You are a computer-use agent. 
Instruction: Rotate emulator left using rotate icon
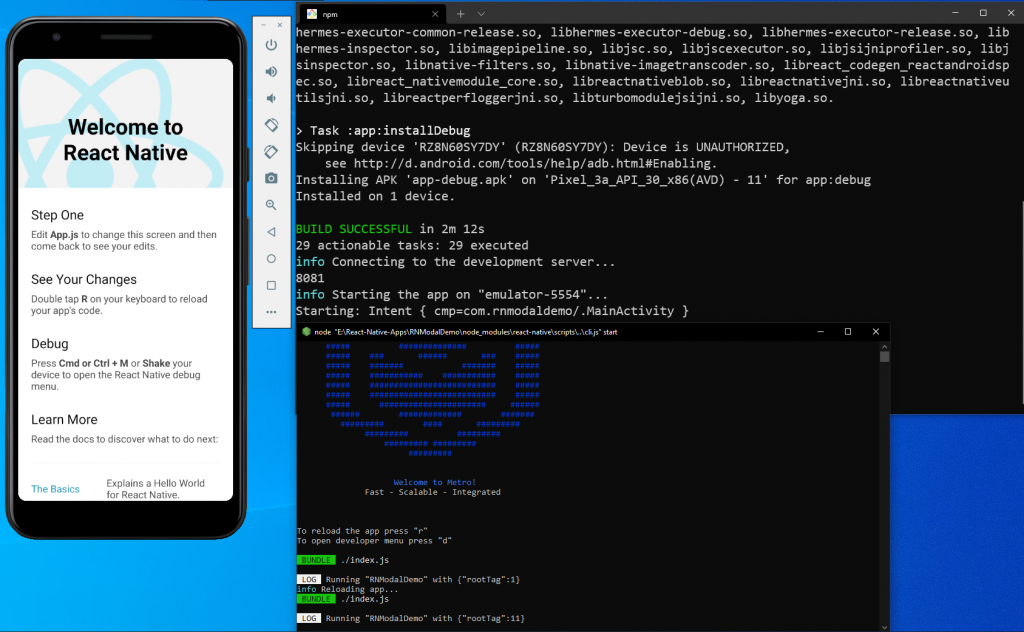coord(271,125)
